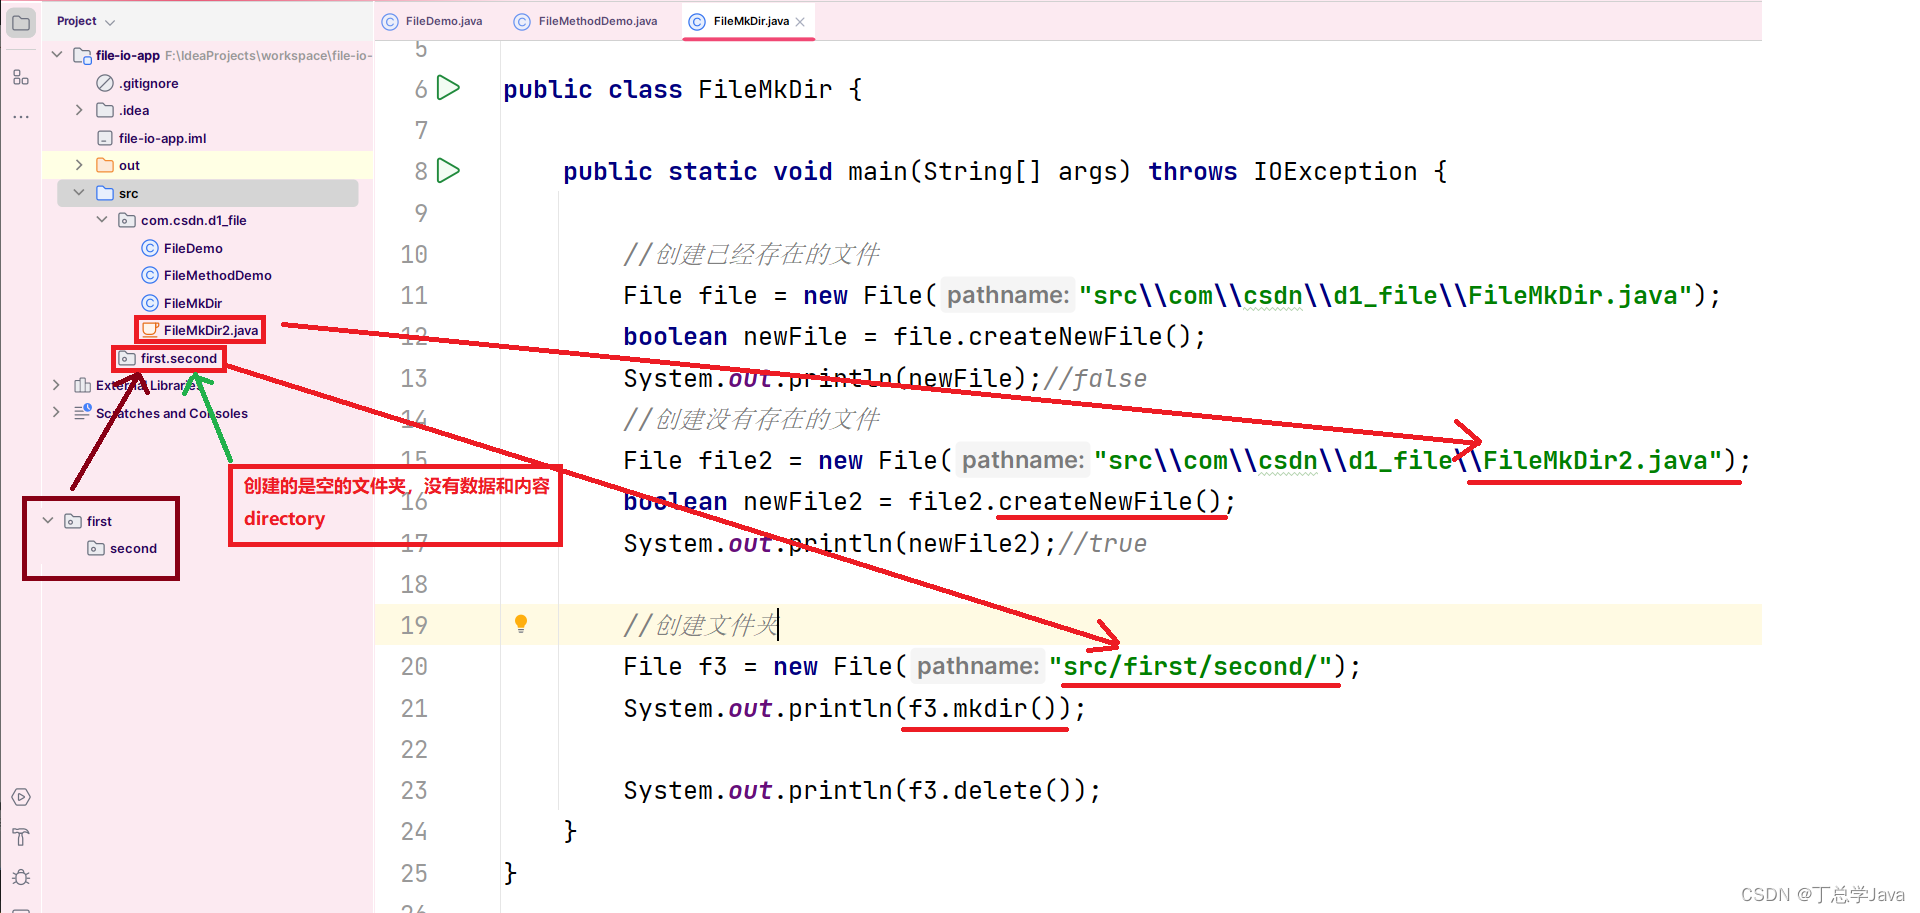Click the Run gutter icon beside line 6
The width and height of the screenshot is (1920, 913).
point(448,88)
